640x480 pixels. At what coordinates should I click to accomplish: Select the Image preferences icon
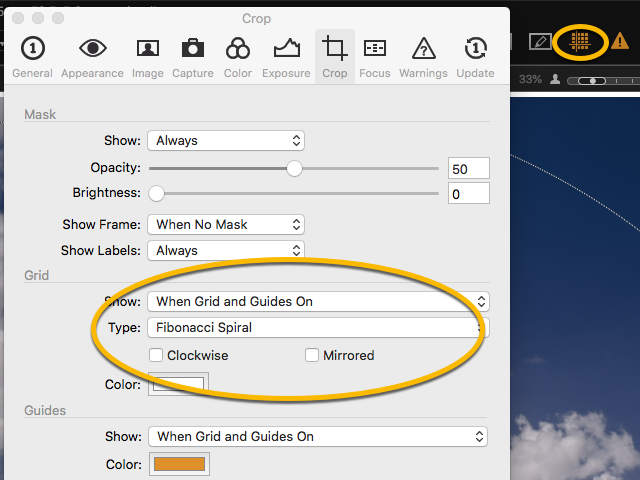coord(148,55)
